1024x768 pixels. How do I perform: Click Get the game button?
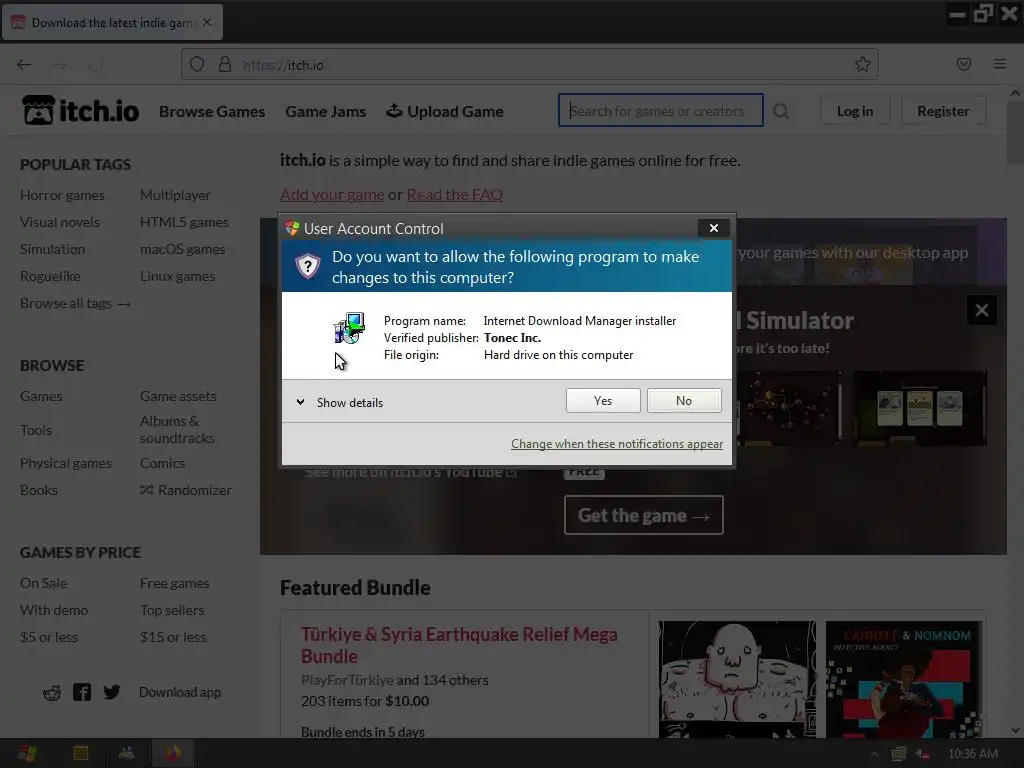(x=643, y=515)
